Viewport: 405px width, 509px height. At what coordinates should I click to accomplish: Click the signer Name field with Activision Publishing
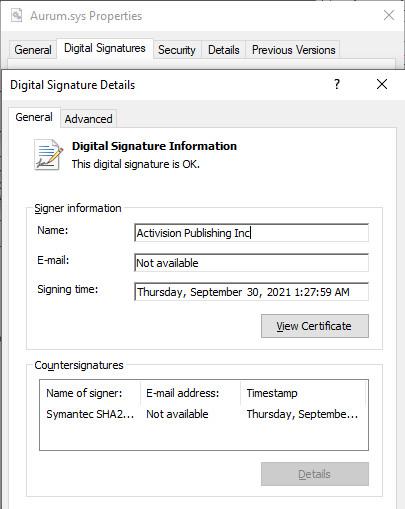[x=252, y=233]
